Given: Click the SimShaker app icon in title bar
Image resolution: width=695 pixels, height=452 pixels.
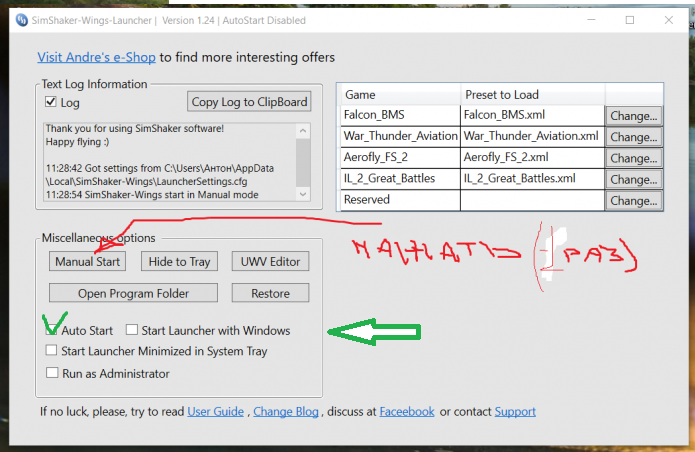Looking at the screenshot, I should tap(21, 20).
